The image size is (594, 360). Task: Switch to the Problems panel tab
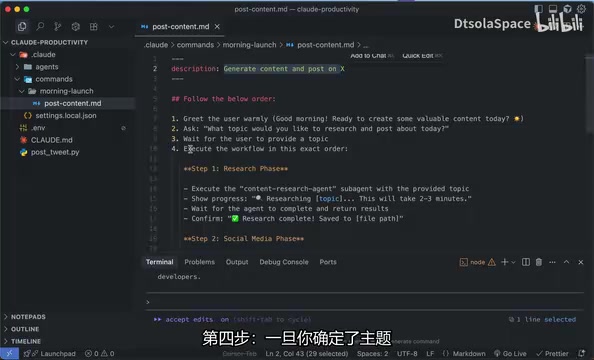(x=199, y=262)
